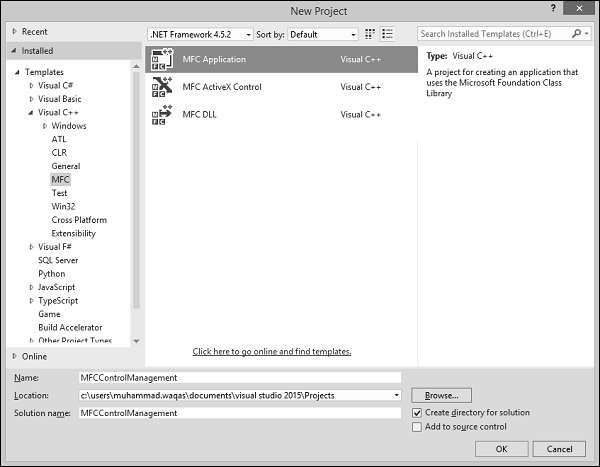Click the Solution name input field
Screen dimensions: 600x467
tap(240, 413)
